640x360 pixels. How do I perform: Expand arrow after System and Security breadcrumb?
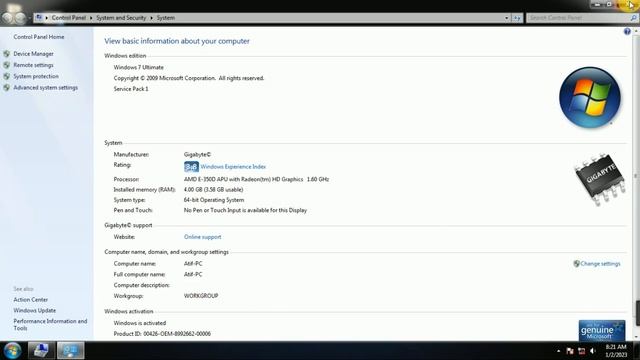click(x=151, y=18)
